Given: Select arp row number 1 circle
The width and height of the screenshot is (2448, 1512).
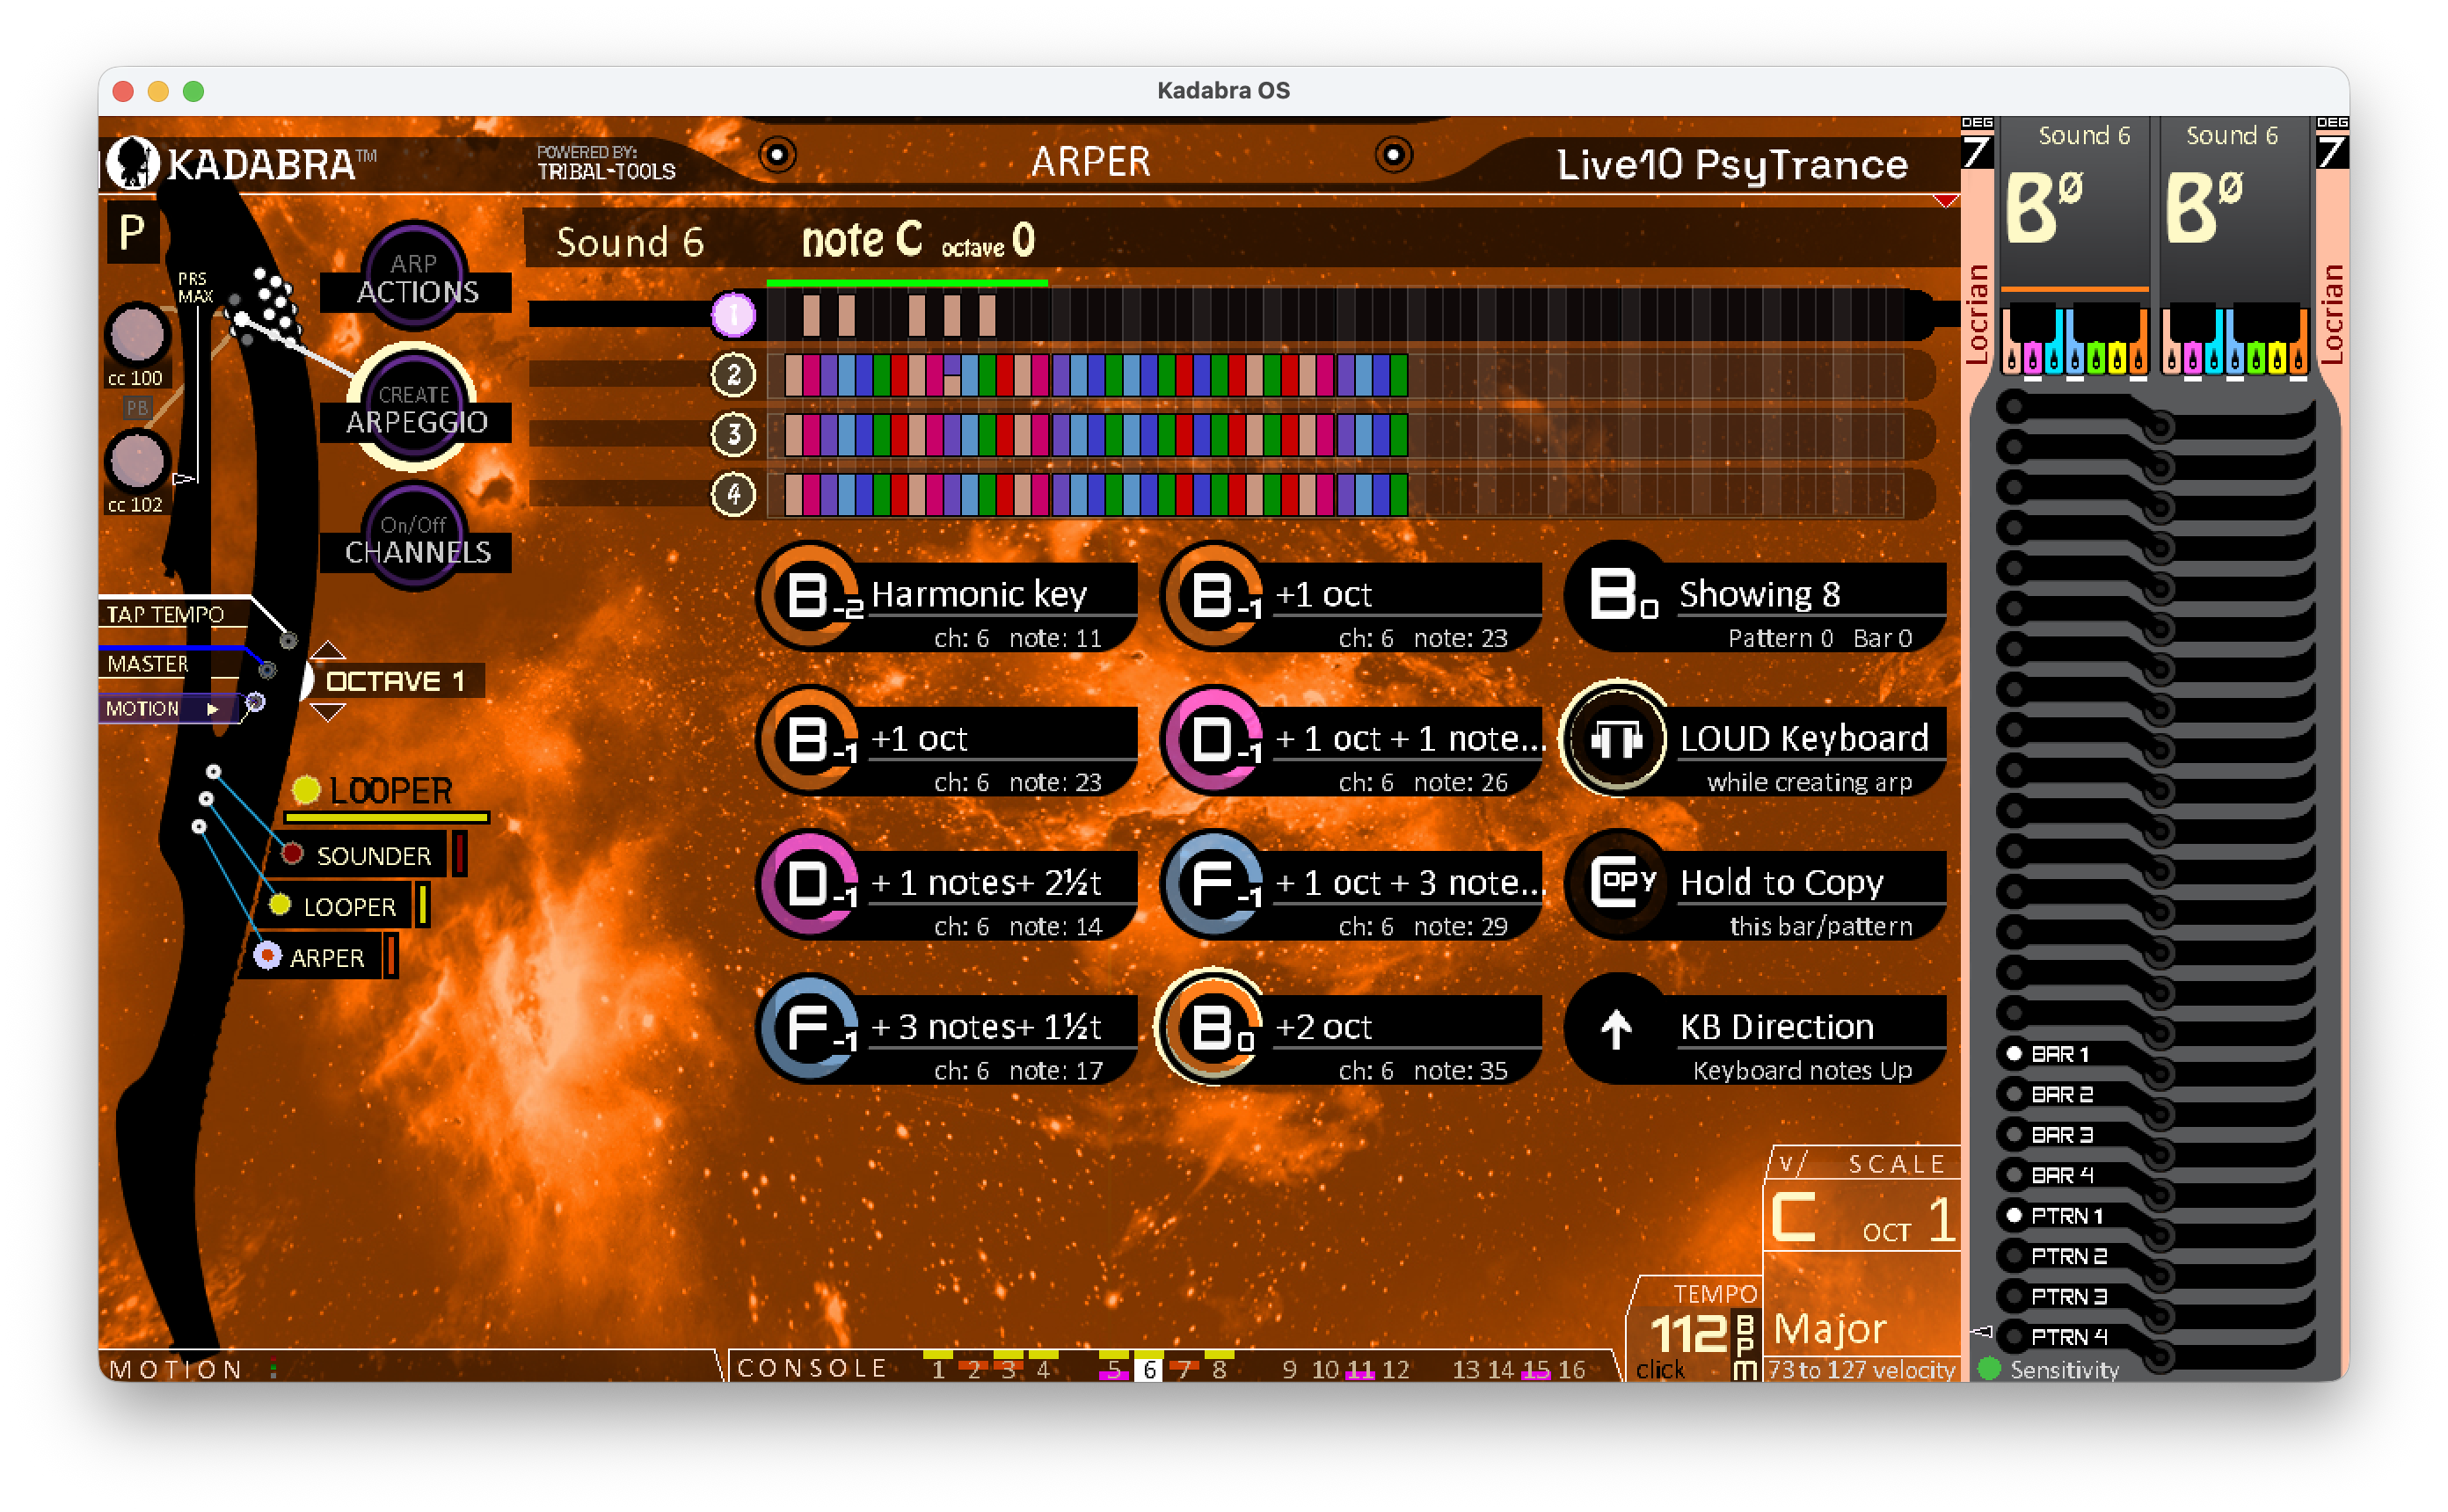Looking at the screenshot, I should pyautogui.click(x=734, y=315).
